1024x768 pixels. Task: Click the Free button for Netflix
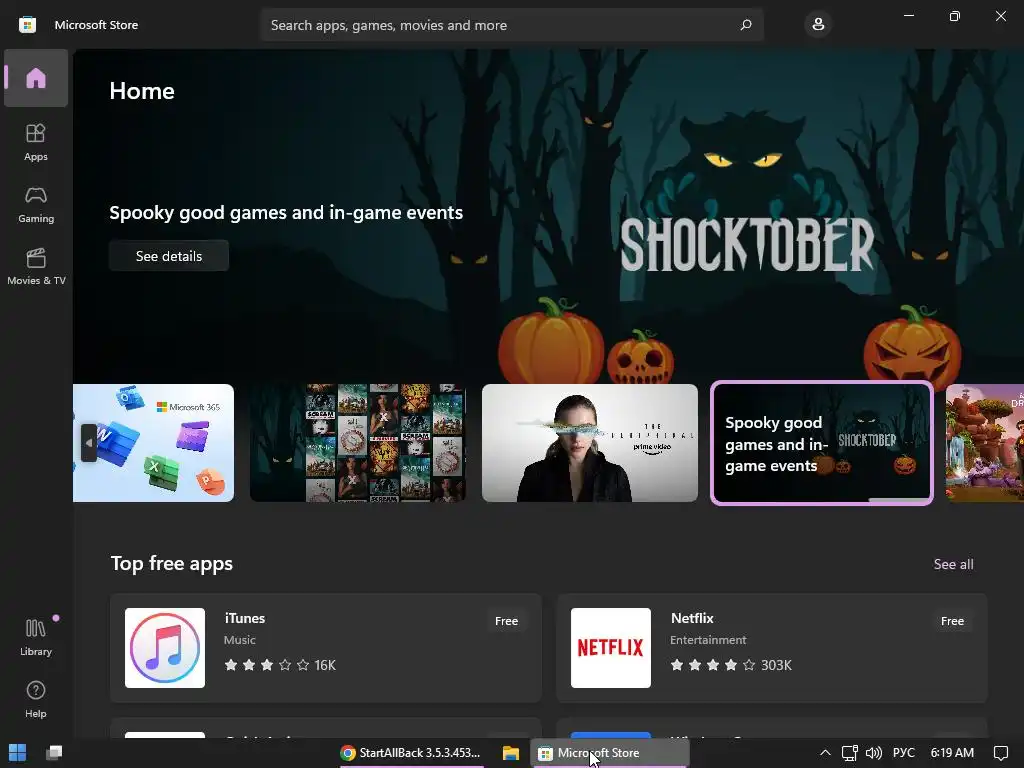952,621
